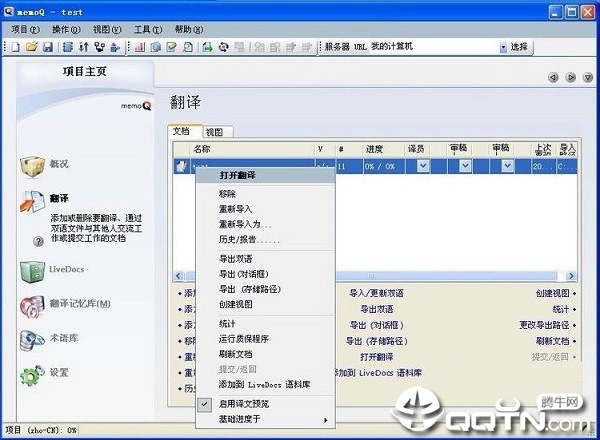Open the 设置 gears icon
The width and height of the screenshot is (600, 440).
coord(32,375)
